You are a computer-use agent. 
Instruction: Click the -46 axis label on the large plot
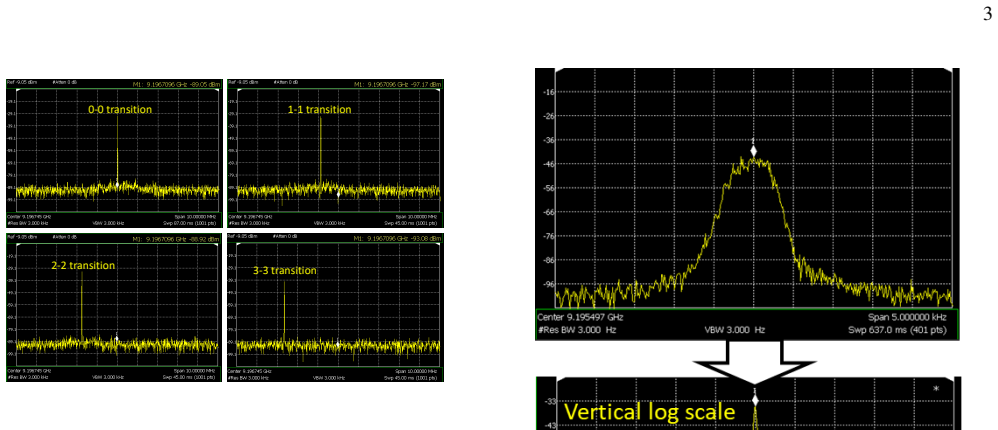coord(549,164)
